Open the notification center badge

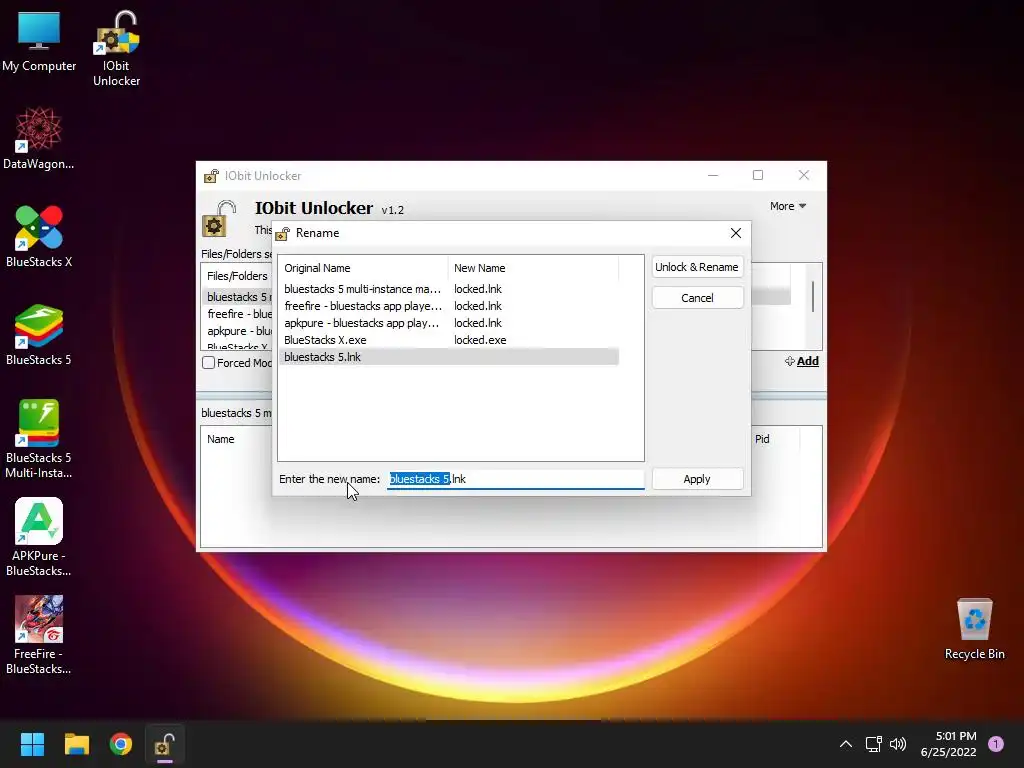[996, 744]
